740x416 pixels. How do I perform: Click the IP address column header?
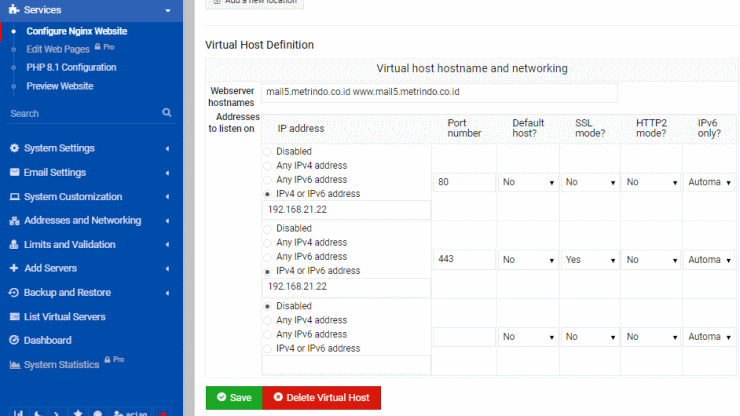301,128
